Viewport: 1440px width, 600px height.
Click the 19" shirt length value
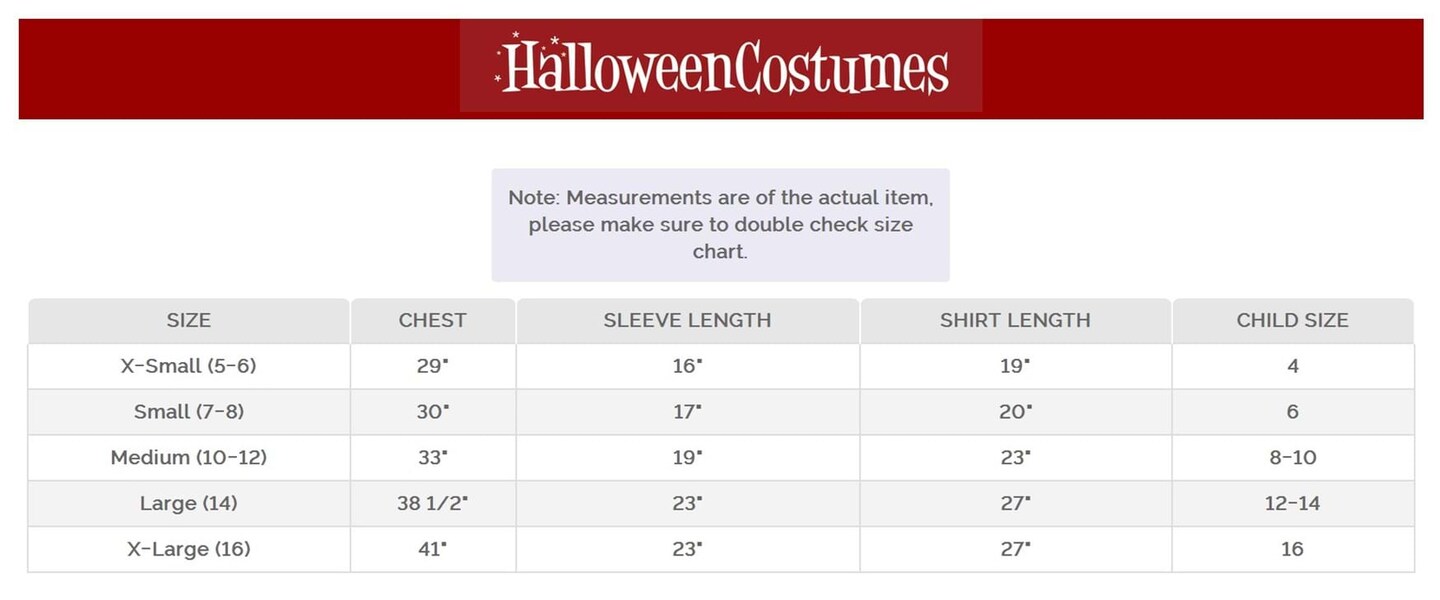tap(1015, 366)
